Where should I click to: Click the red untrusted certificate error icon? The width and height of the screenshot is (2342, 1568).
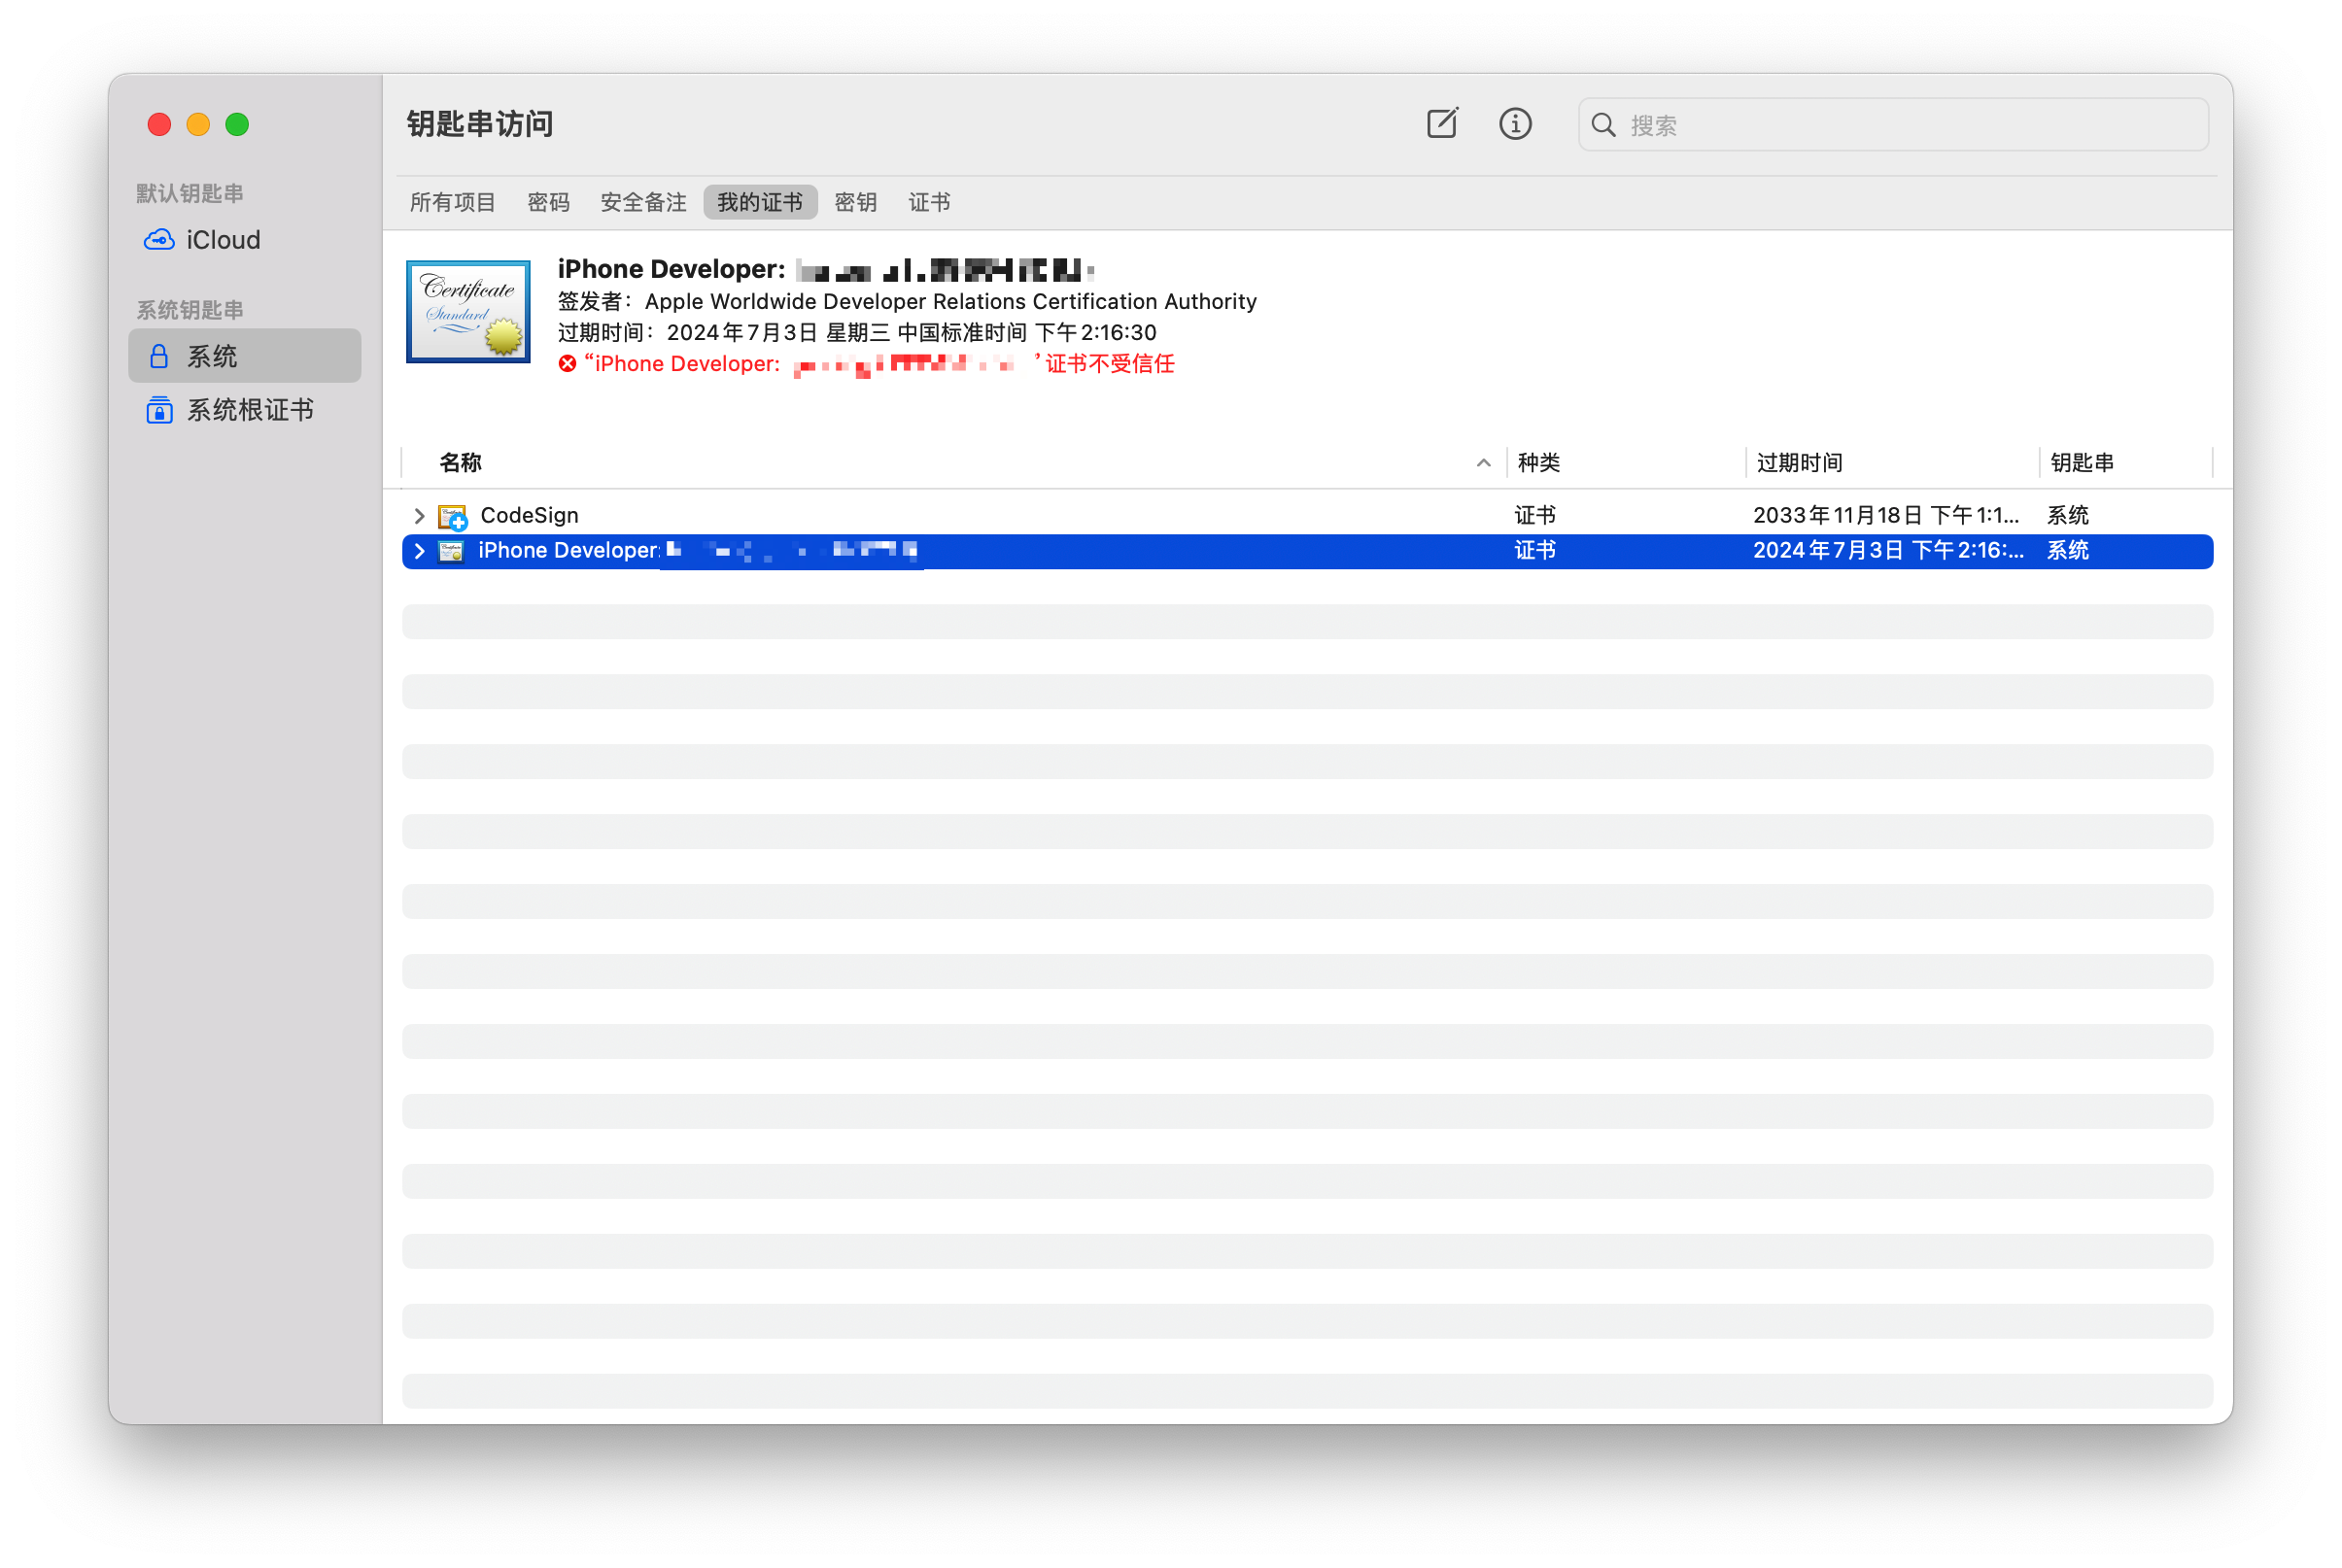[567, 363]
